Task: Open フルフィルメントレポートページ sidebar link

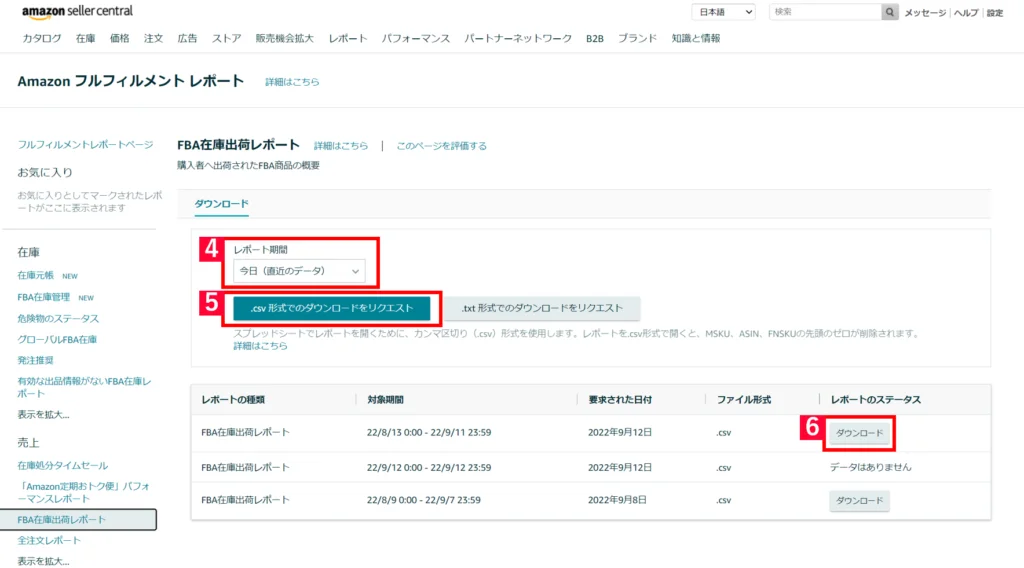Action: pyautogui.click(x=86, y=145)
